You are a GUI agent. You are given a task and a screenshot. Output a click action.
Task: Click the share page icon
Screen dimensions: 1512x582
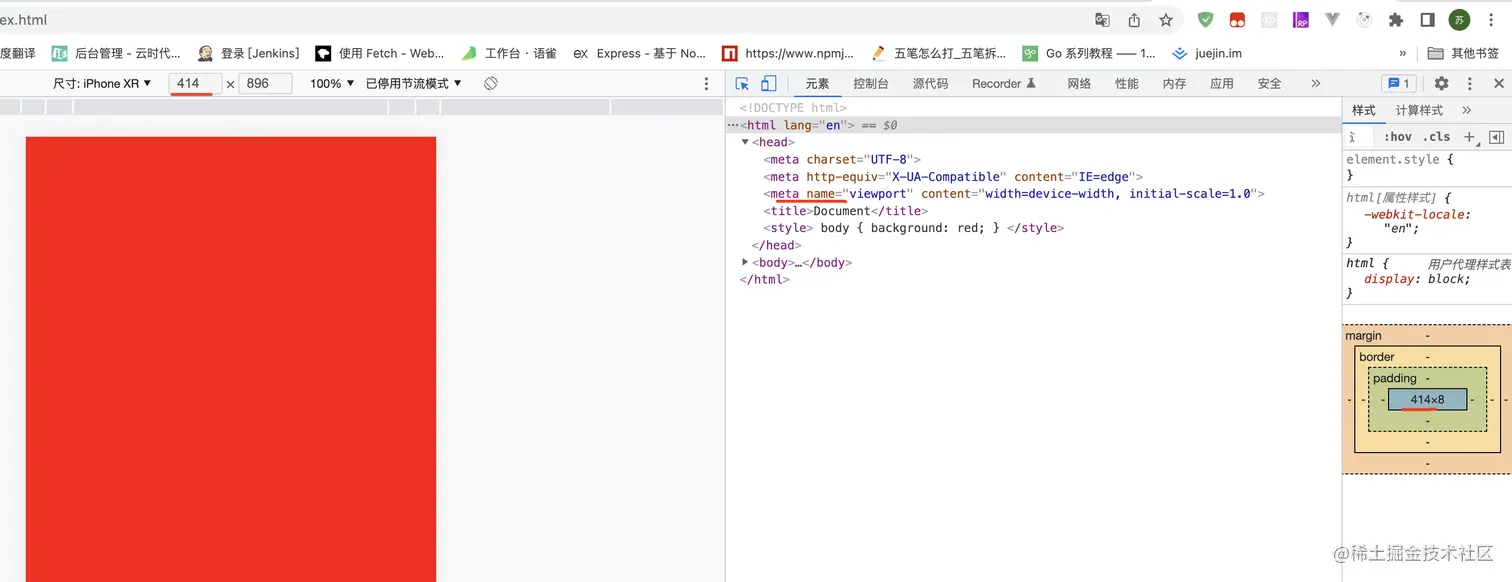[x=1134, y=20]
